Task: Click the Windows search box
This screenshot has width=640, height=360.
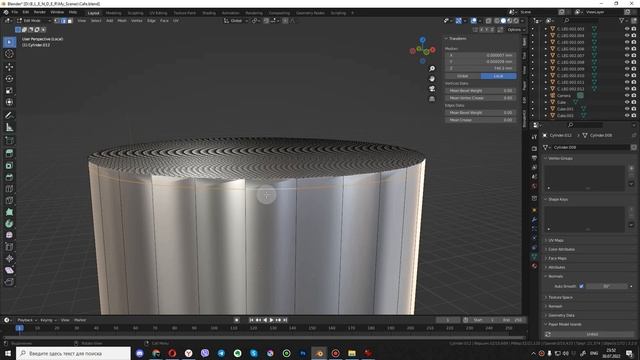Action: [73, 353]
